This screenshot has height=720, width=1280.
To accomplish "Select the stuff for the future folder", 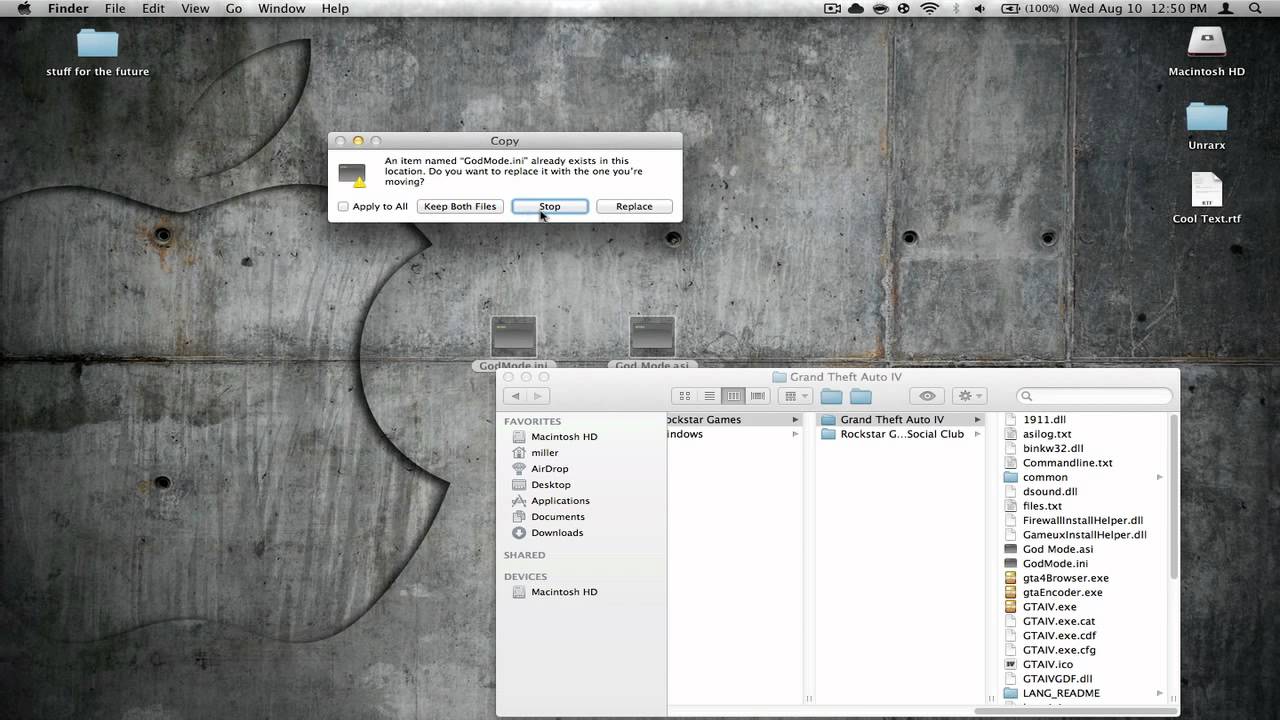I will pyautogui.click(x=98, y=53).
